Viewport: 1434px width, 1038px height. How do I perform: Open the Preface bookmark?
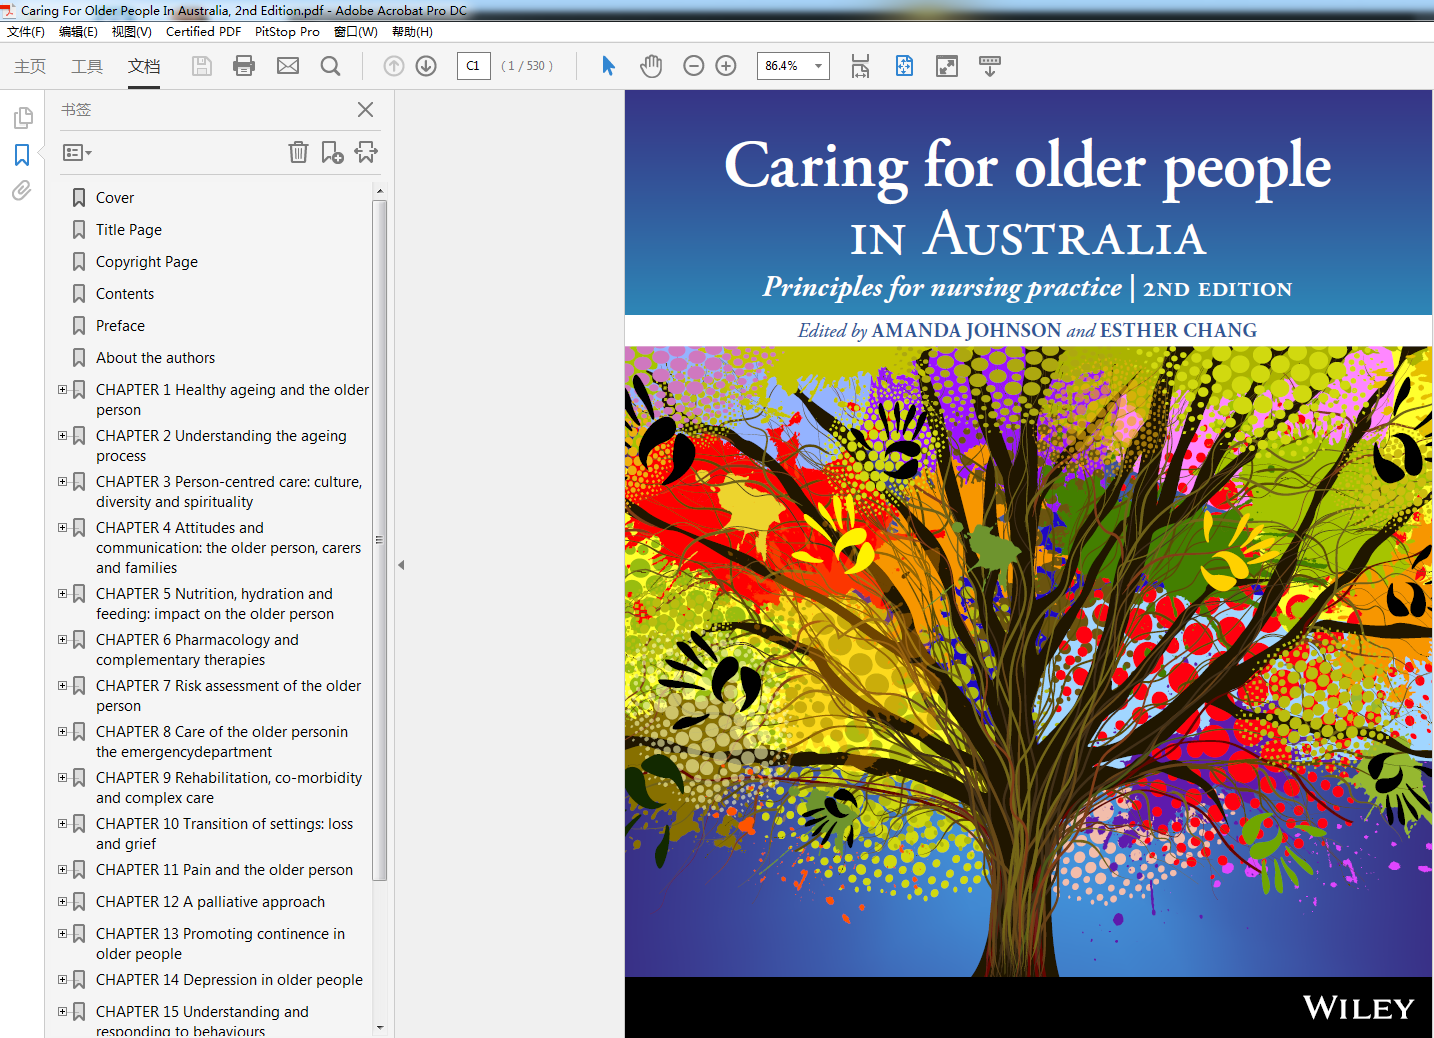point(120,326)
